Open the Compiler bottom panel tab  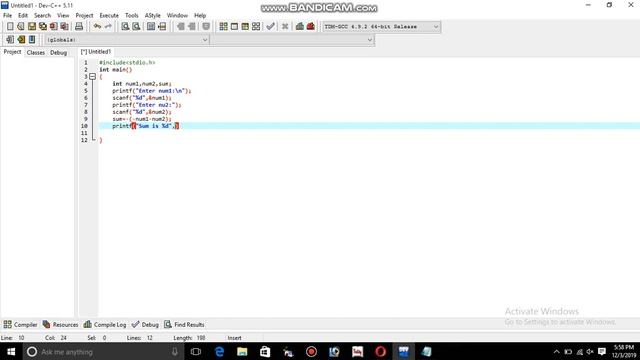(x=20, y=324)
